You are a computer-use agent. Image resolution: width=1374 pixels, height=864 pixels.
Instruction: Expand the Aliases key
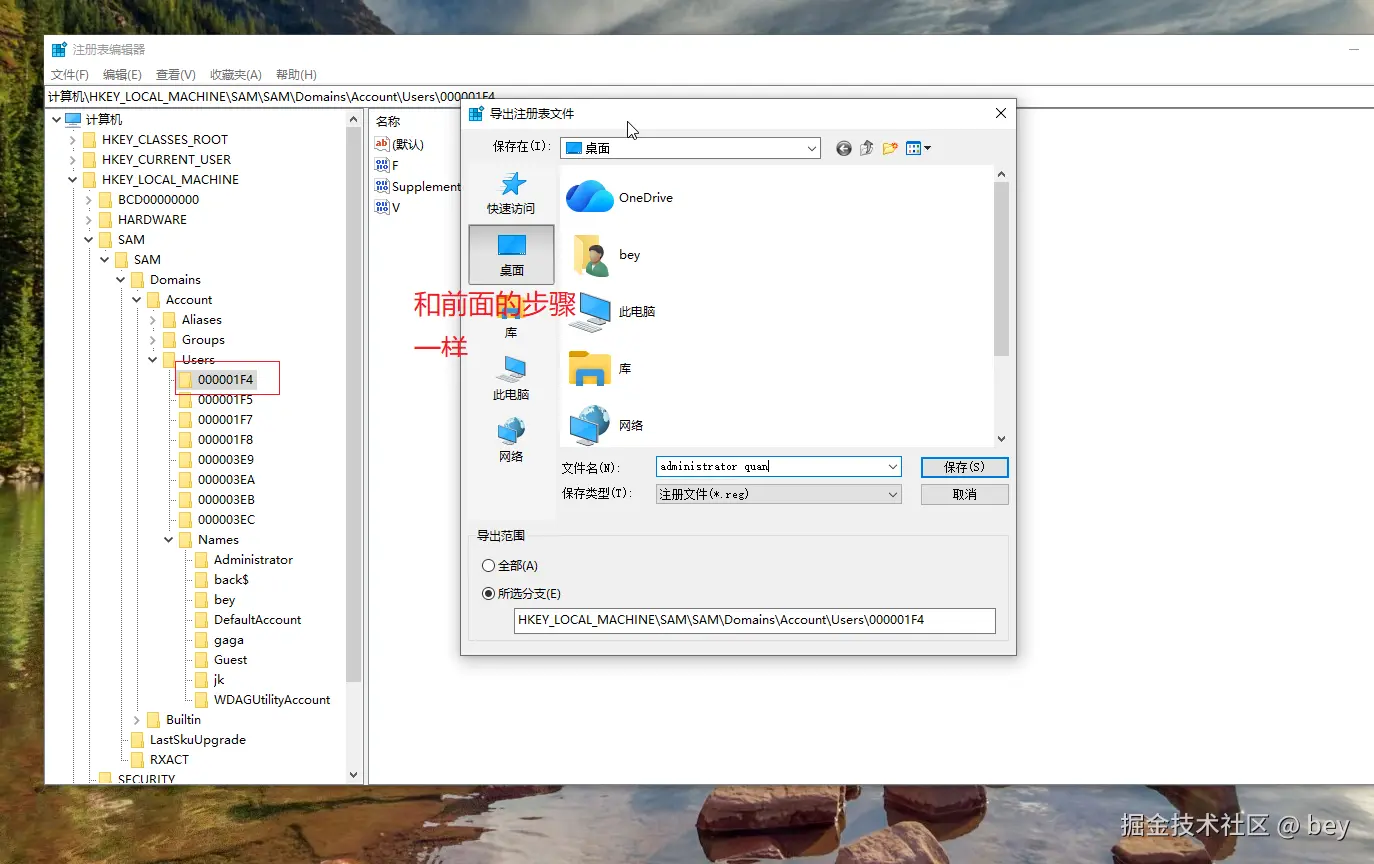point(153,320)
